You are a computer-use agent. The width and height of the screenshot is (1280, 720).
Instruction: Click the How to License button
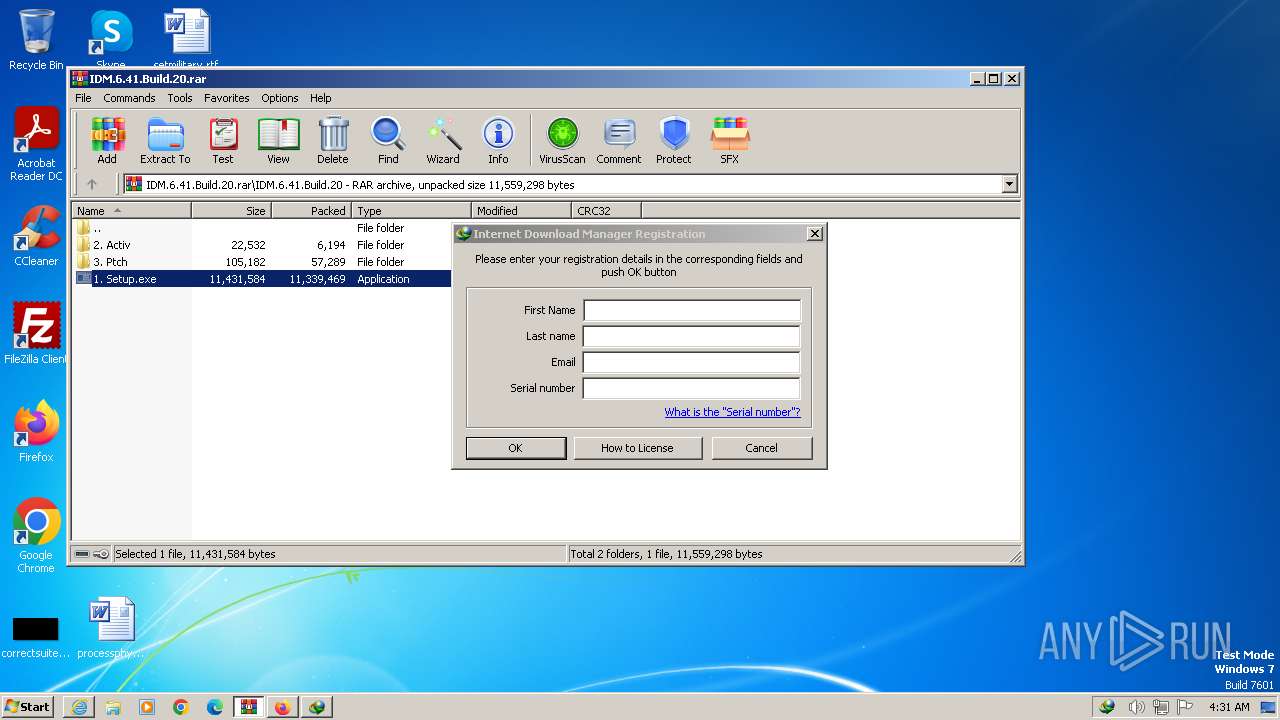click(637, 448)
